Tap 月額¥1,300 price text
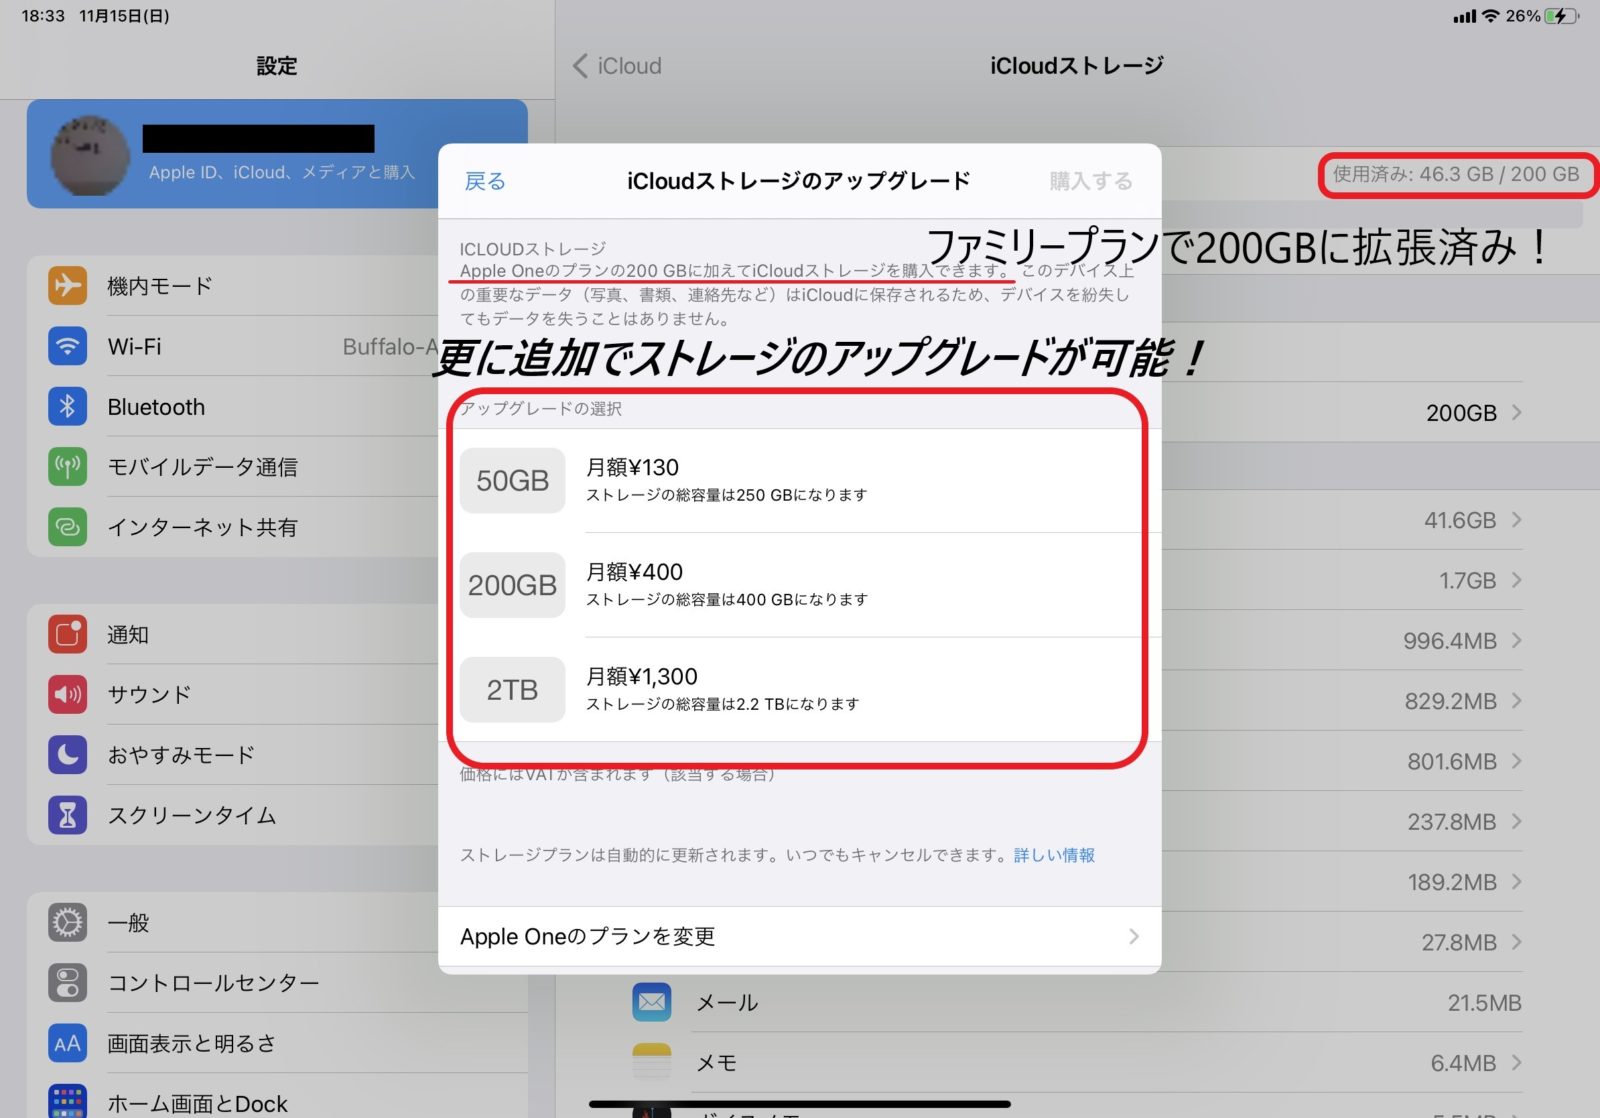 642,676
